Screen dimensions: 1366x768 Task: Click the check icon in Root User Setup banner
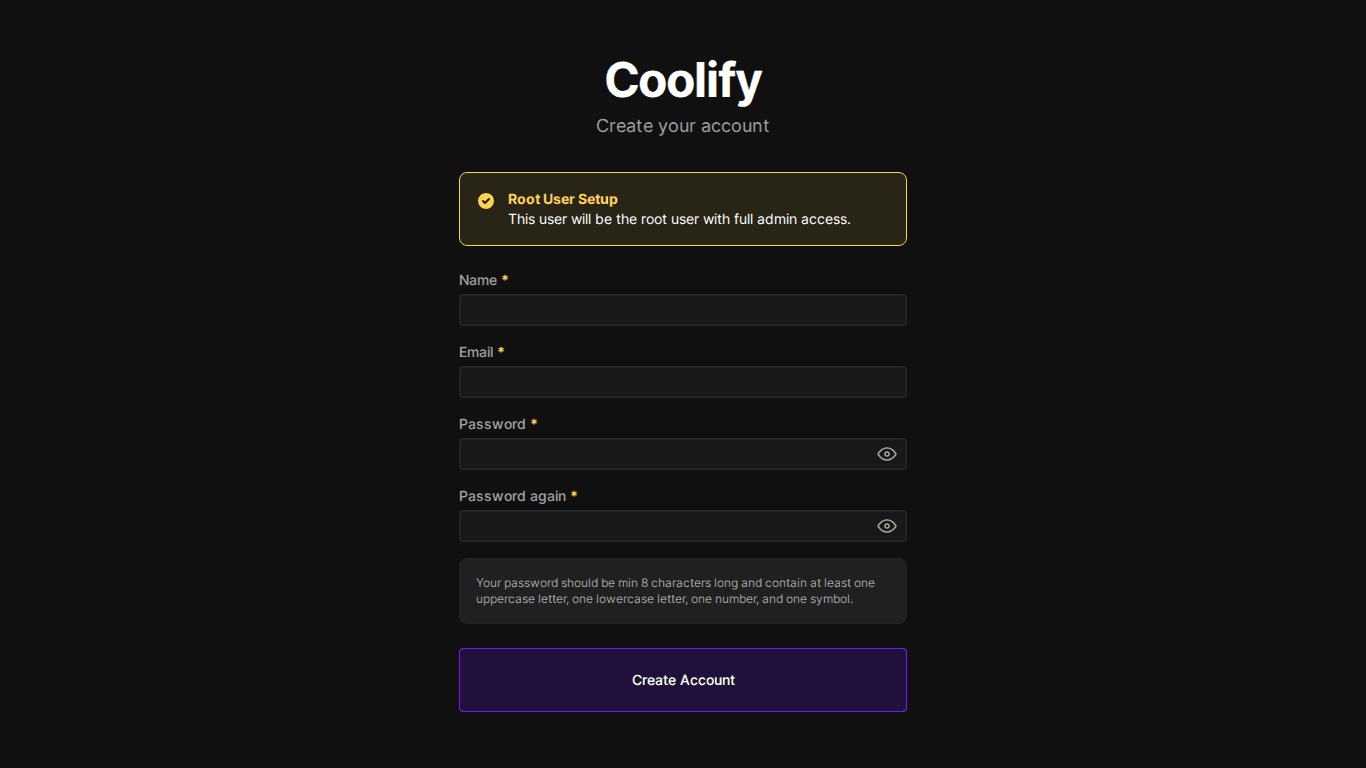pos(486,200)
